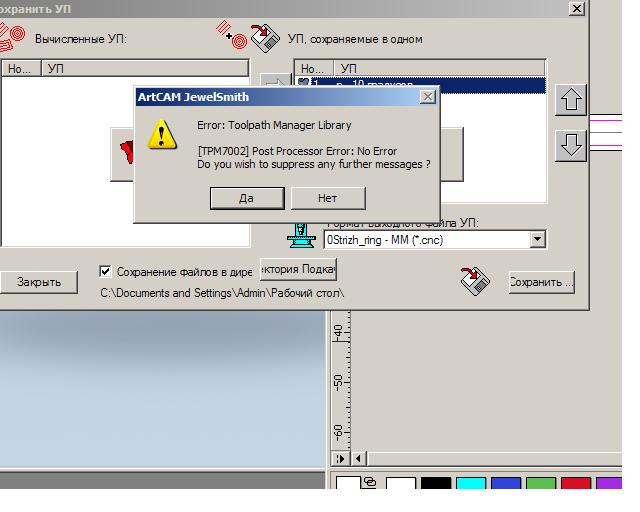Open the output file format dropdown arrow
Image resolution: width=640 pixels, height=512 pixels.
[x=538, y=239]
